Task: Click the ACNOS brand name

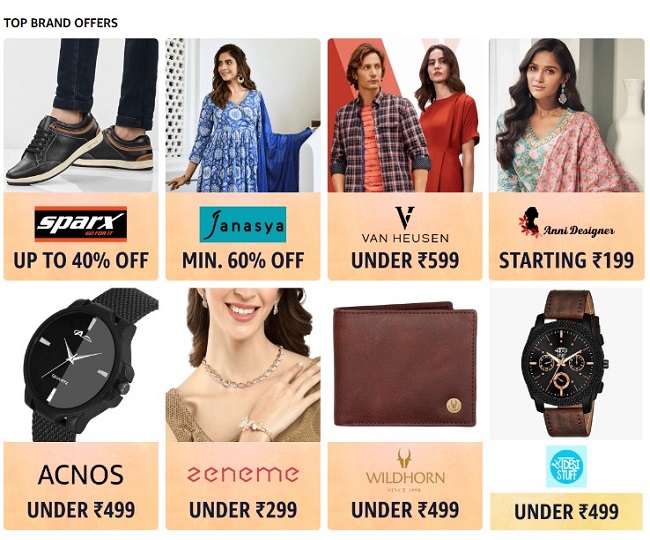Action: tap(81, 475)
